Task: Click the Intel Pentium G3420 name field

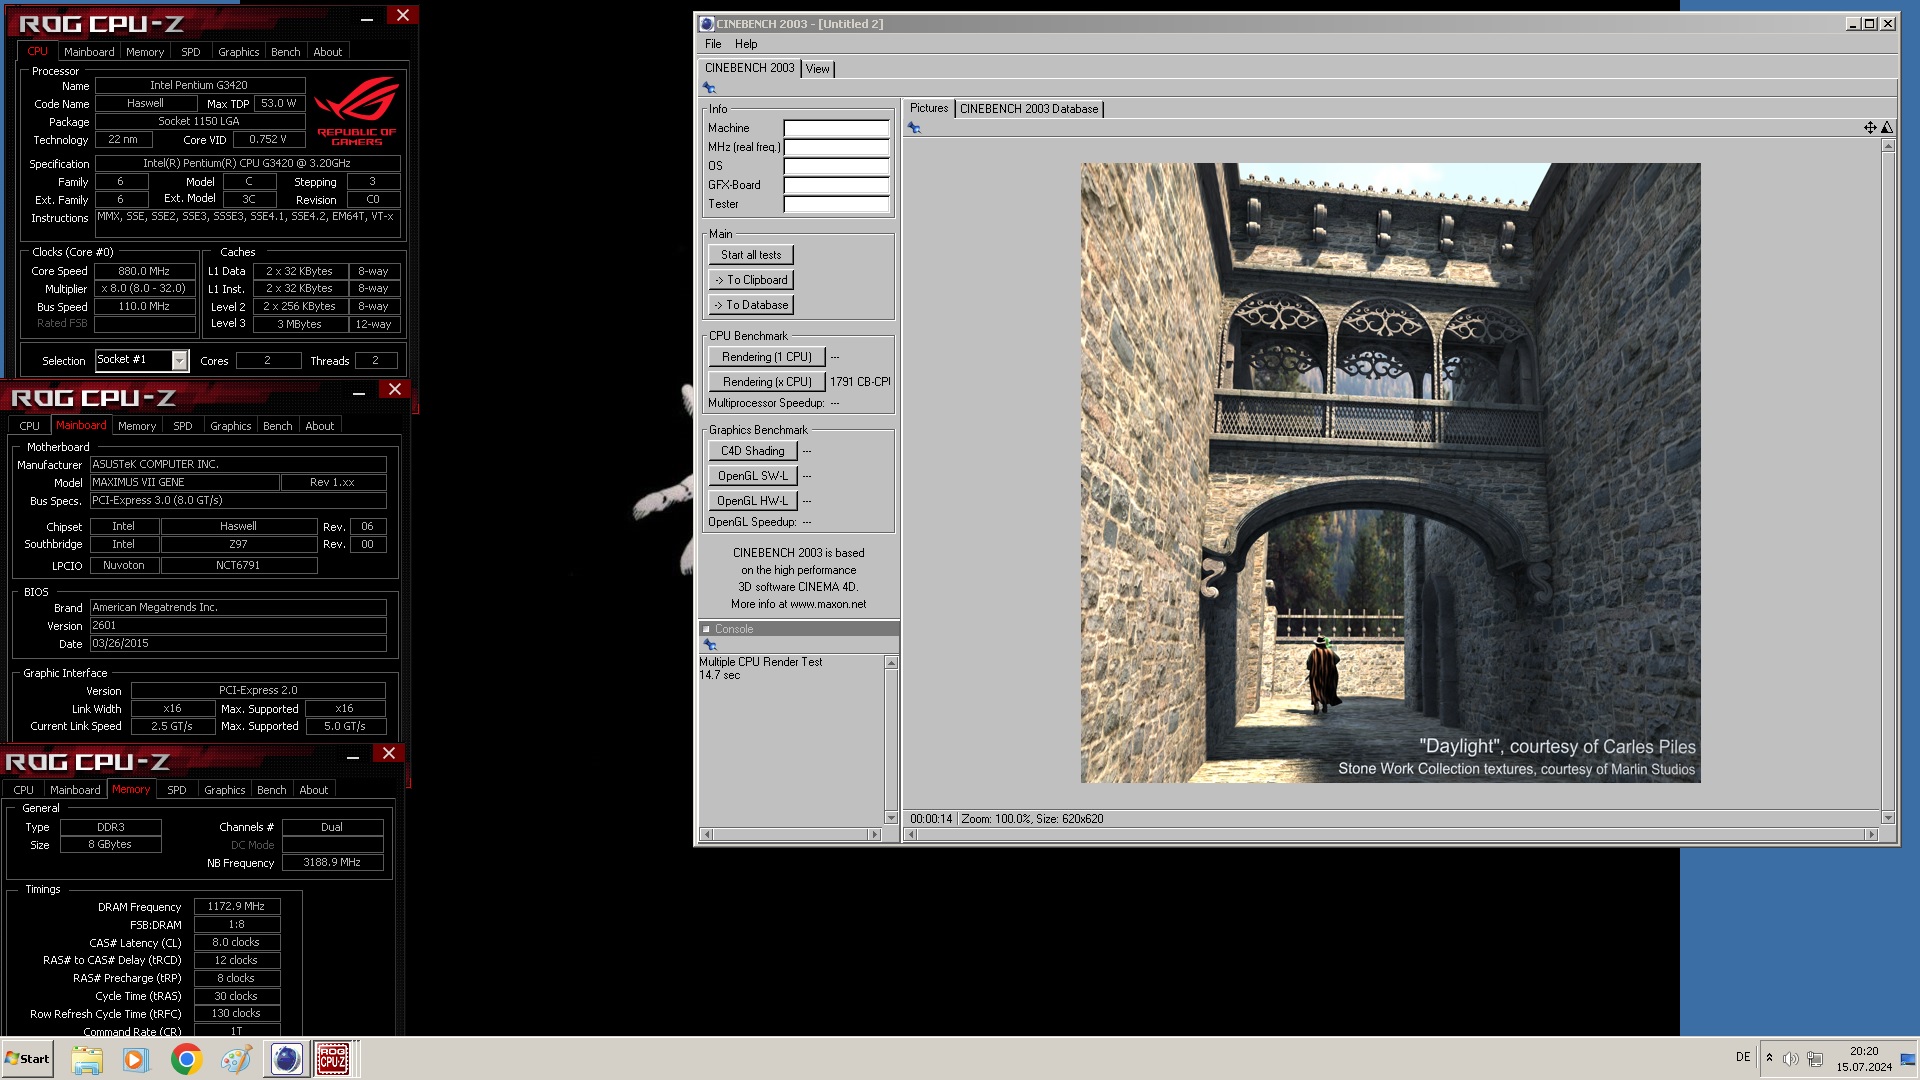Action: [199, 86]
